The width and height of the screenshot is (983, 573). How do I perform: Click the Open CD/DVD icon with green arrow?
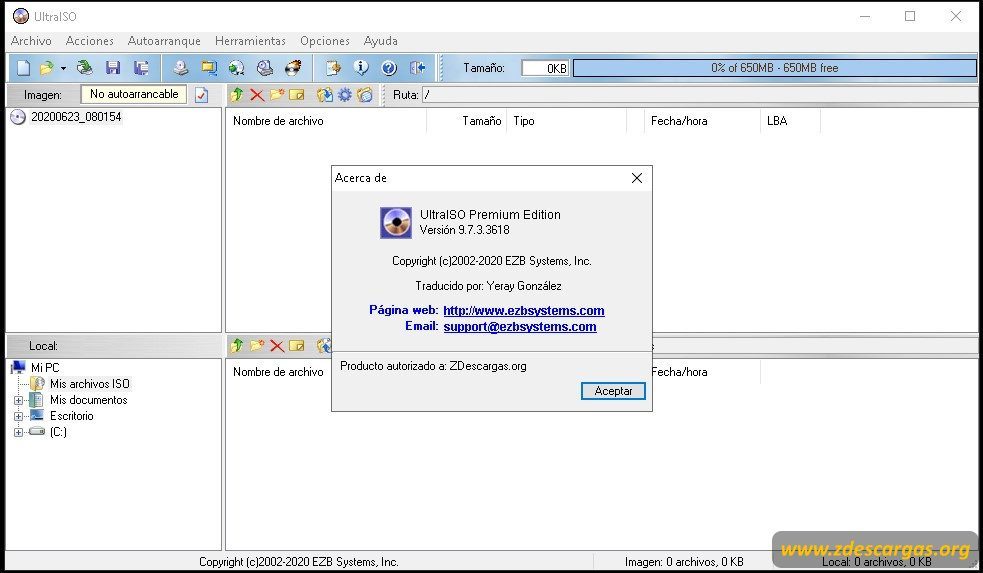pos(85,68)
